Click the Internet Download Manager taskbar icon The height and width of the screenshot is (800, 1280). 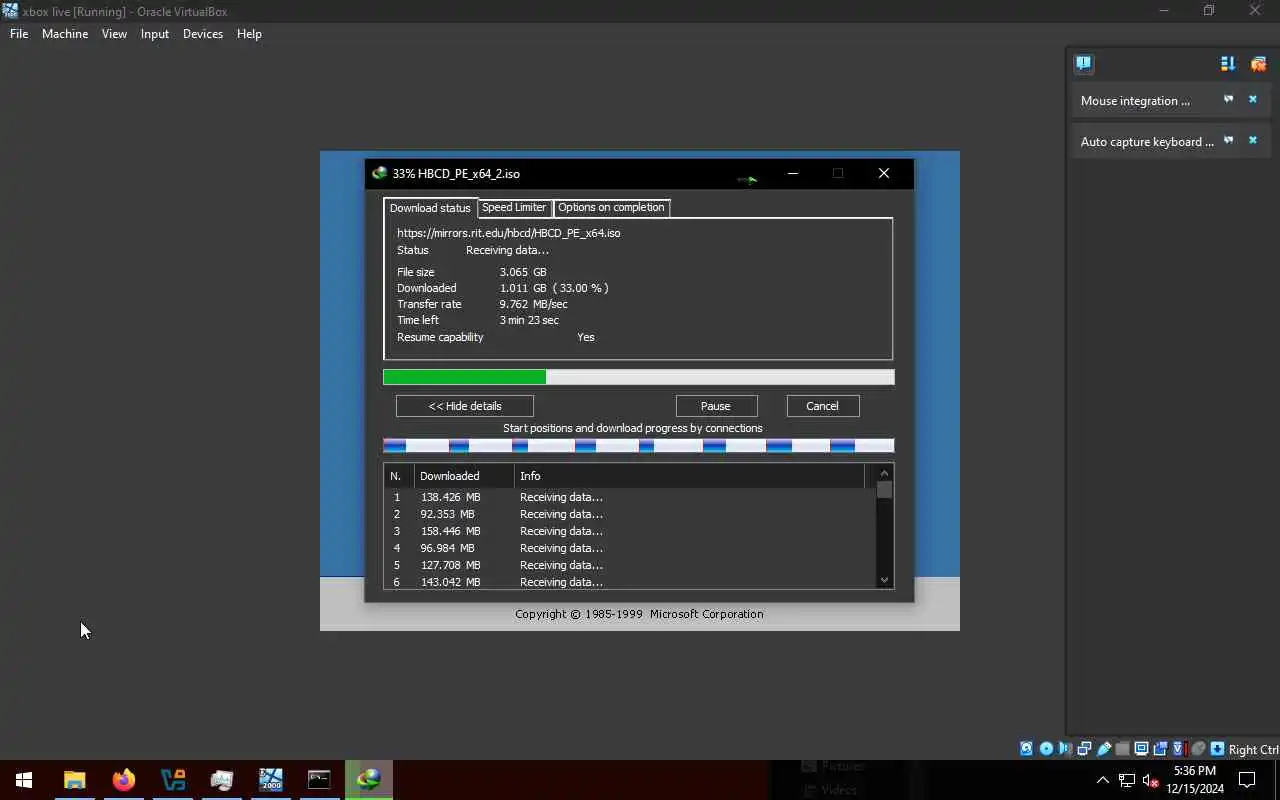tap(369, 780)
